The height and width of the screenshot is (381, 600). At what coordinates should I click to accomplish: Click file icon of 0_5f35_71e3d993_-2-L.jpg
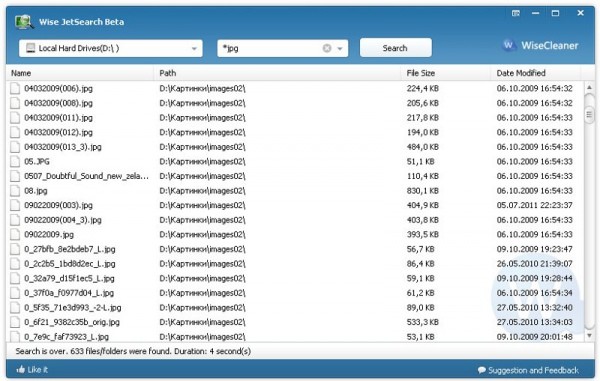[x=15, y=308]
